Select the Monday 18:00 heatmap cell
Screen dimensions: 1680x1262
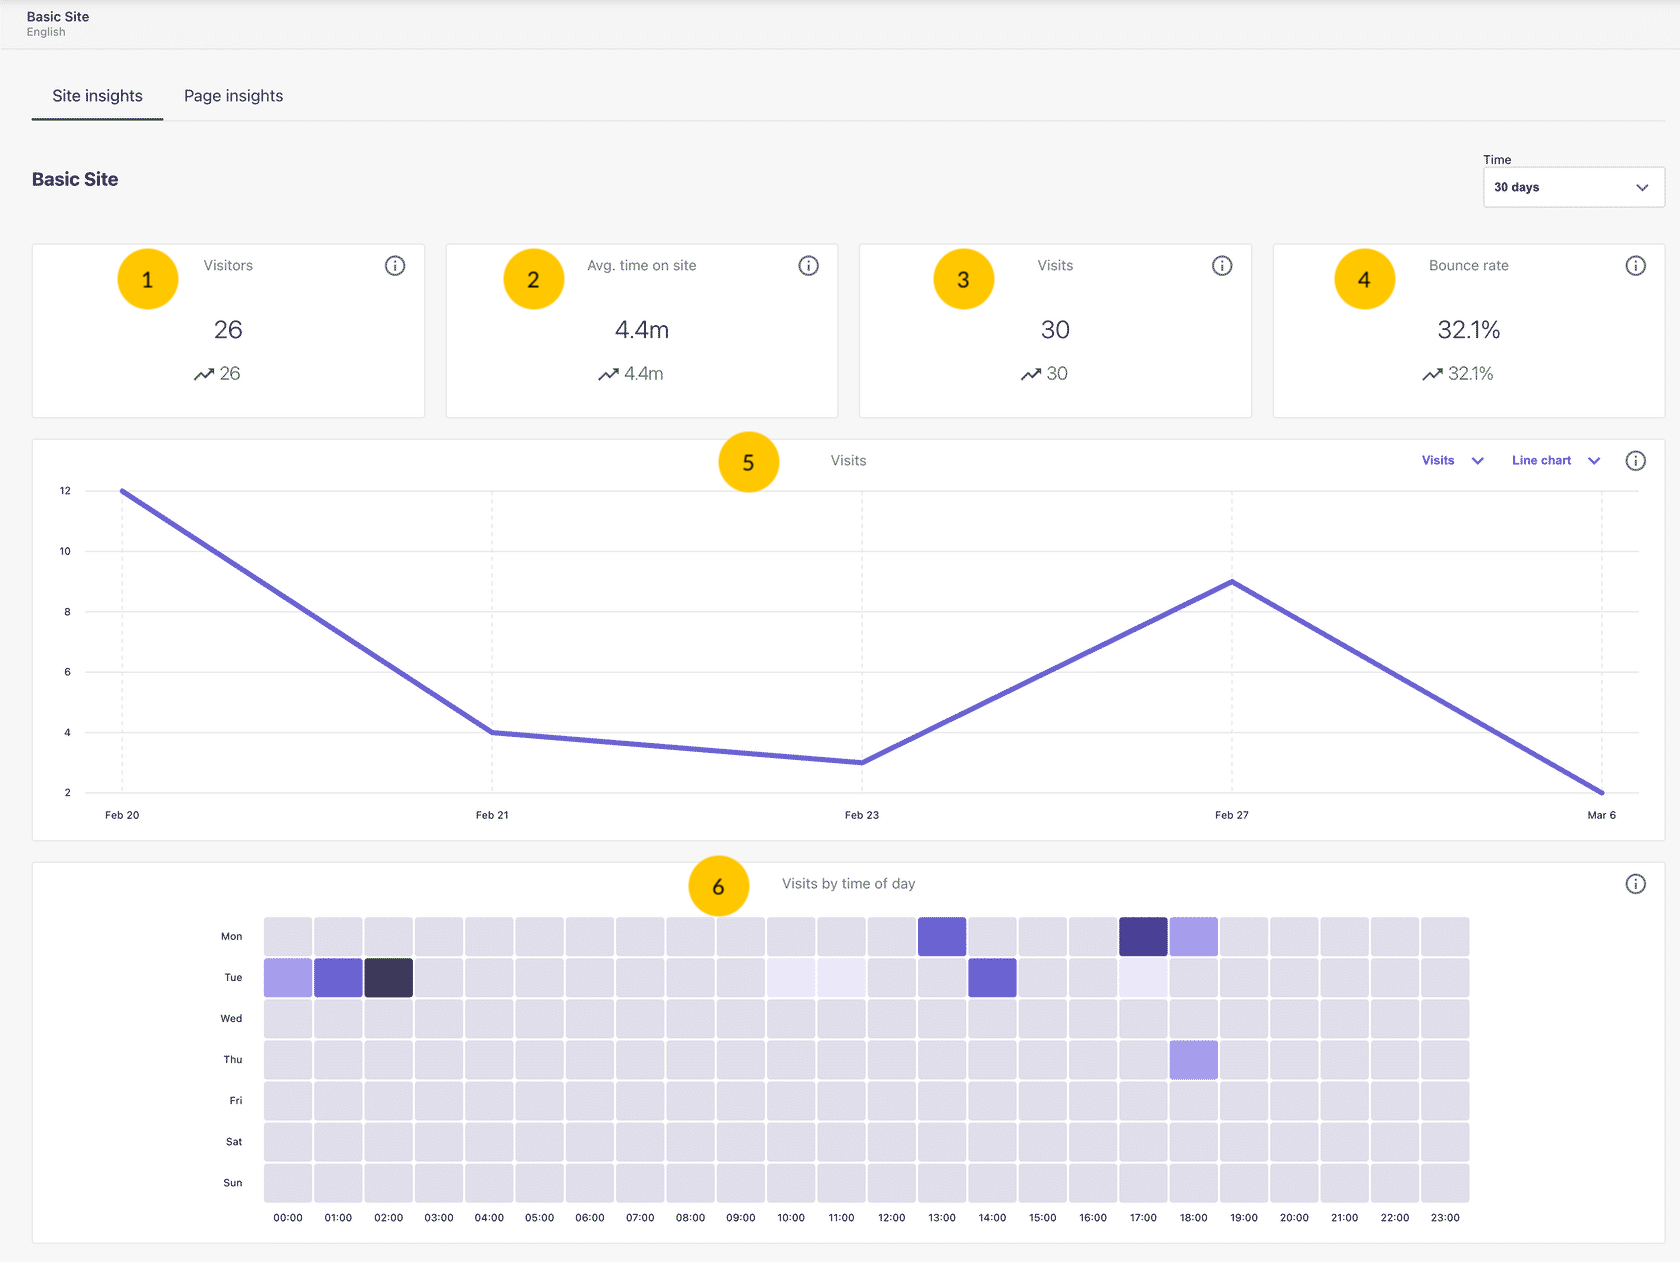[x=1194, y=937]
